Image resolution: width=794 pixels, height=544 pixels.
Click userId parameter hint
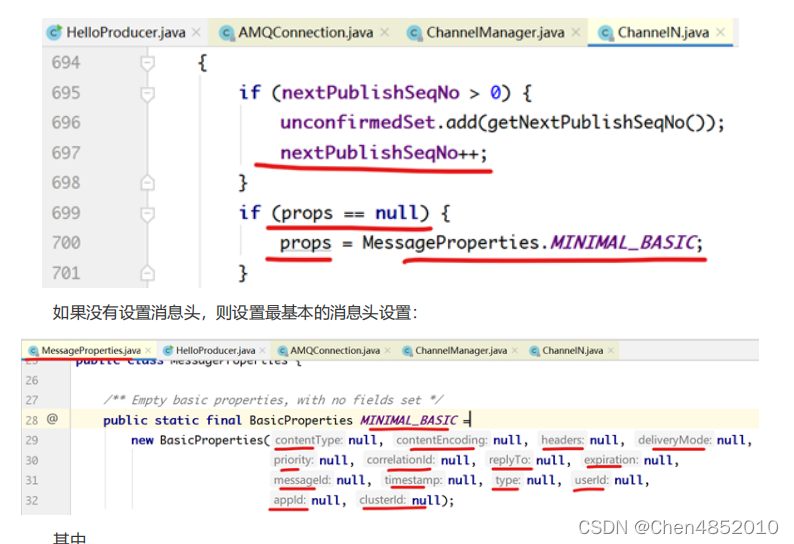591,480
